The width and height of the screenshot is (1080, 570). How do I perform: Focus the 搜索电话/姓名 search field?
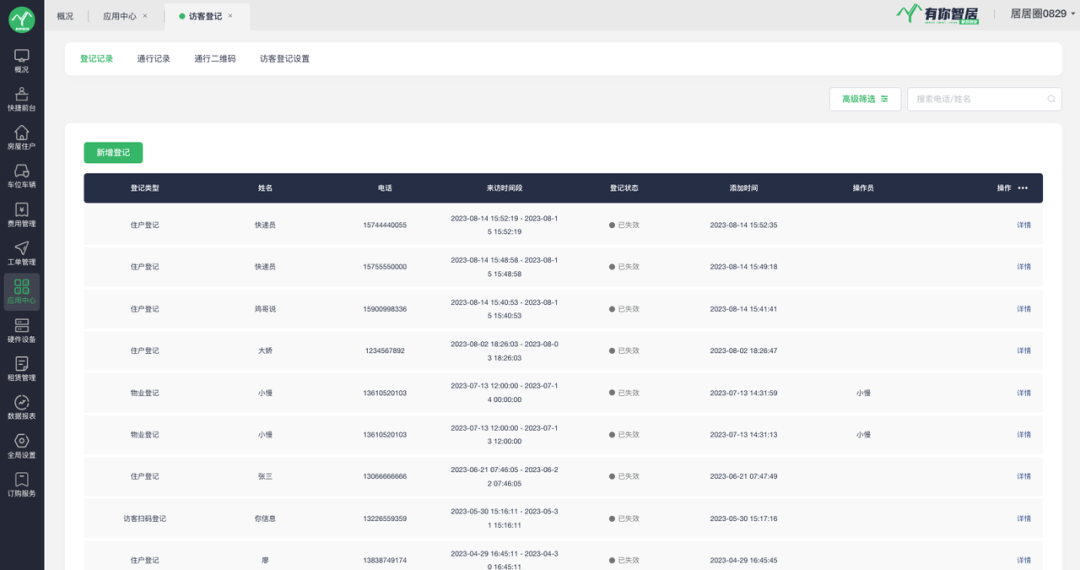pyautogui.click(x=975, y=99)
